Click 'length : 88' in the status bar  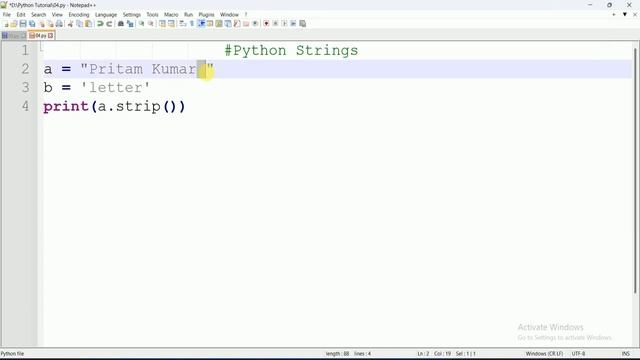coord(337,353)
